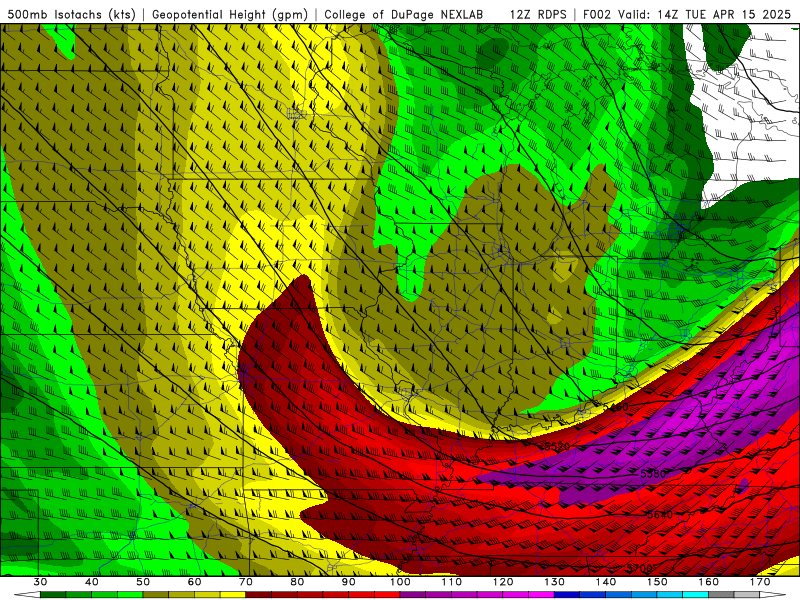This screenshot has height=600, width=800.
Task: Select the magenta 125-130 kt legend swatch
Action: click(x=542, y=595)
